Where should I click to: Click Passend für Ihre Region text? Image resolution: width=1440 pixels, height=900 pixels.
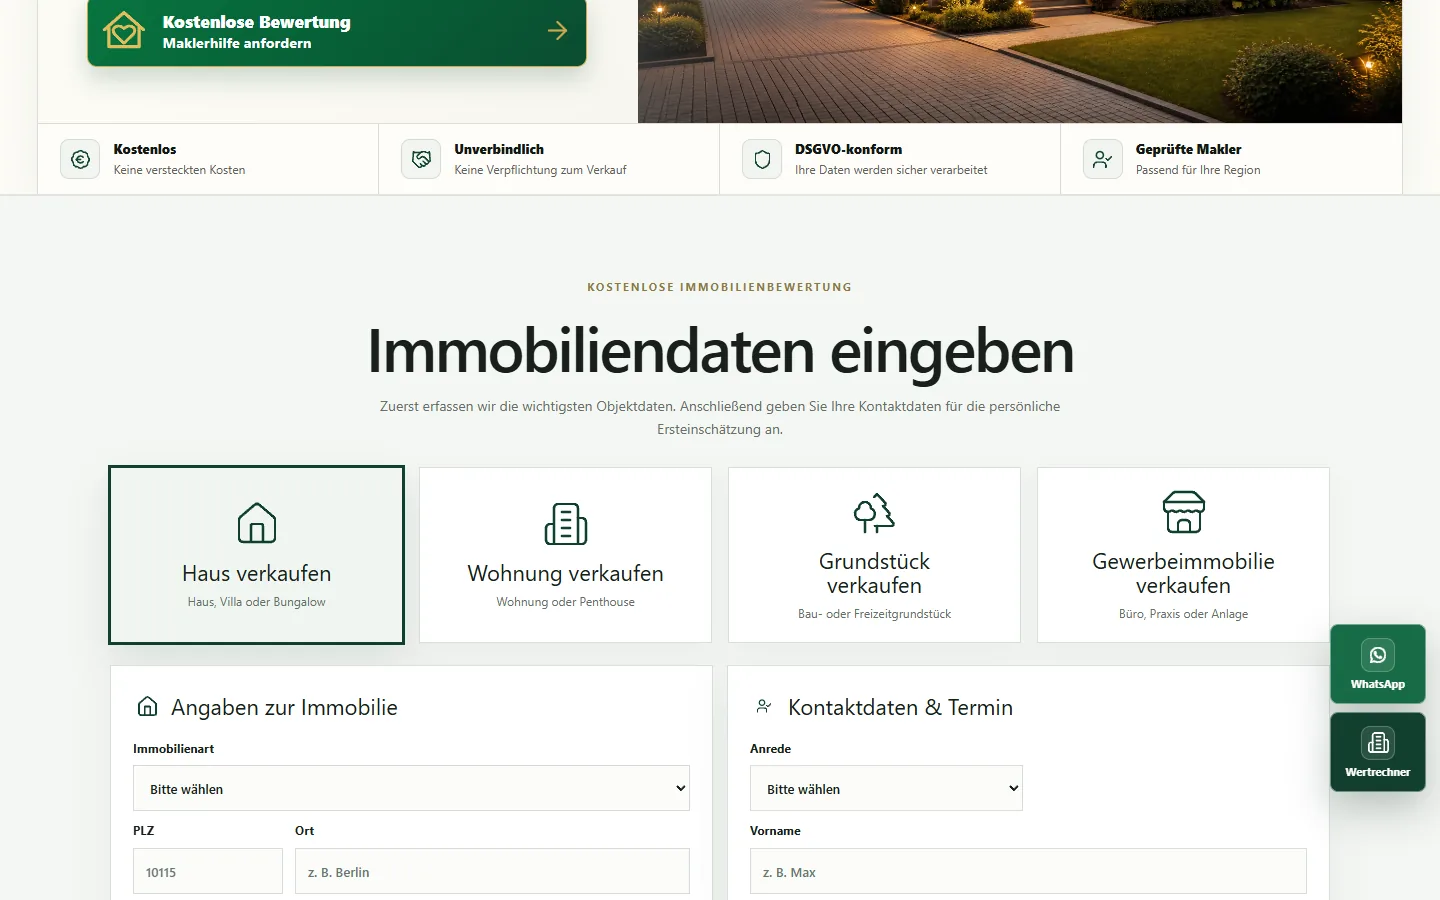tap(1198, 170)
